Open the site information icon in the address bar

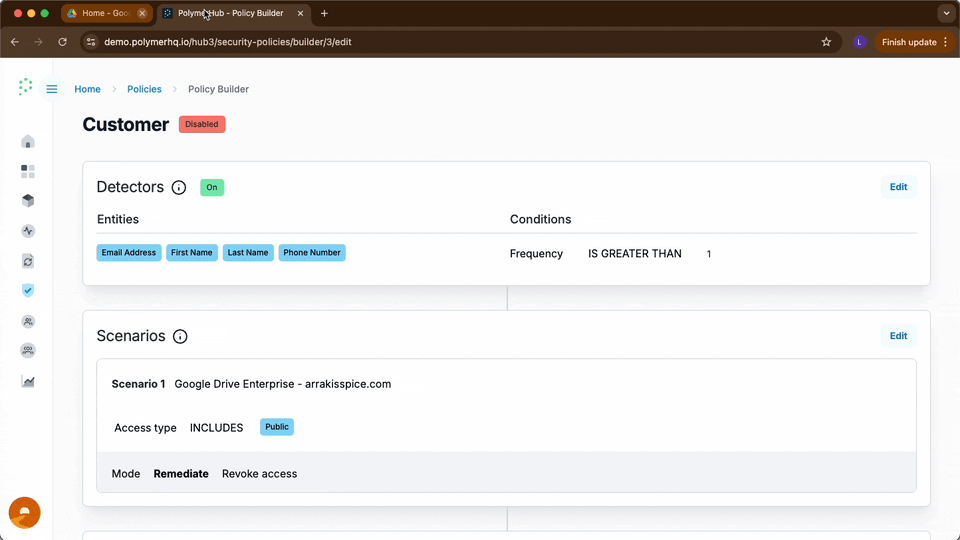pos(91,42)
